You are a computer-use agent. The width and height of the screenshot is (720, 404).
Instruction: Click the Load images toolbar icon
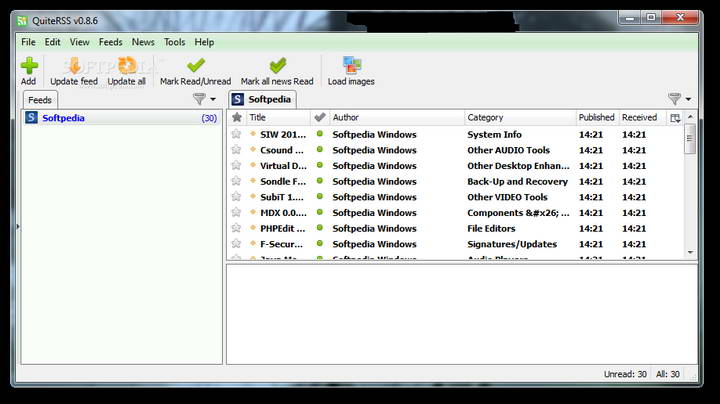(x=352, y=66)
